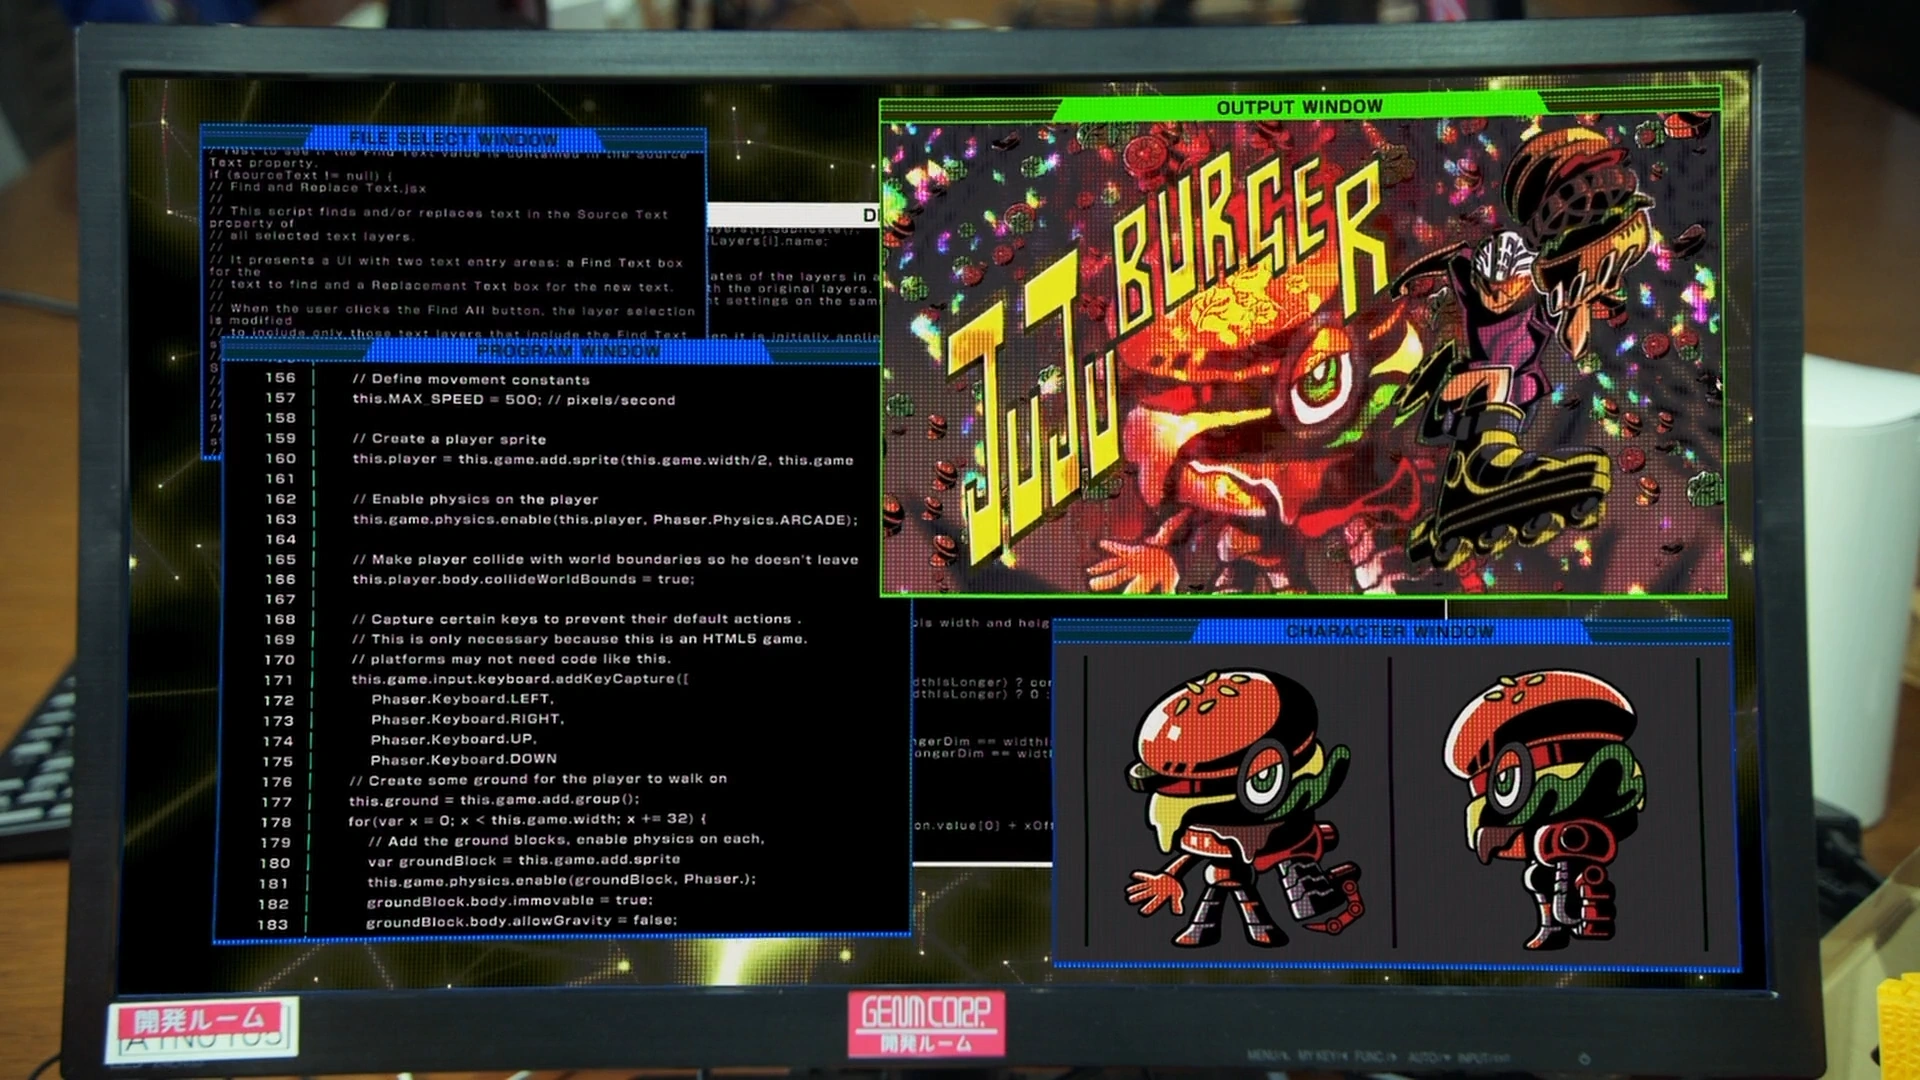The image size is (1920, 1080).
Task: Click line 178 for-loop statement
Action: pyautogui.click(x=527, y=820)
